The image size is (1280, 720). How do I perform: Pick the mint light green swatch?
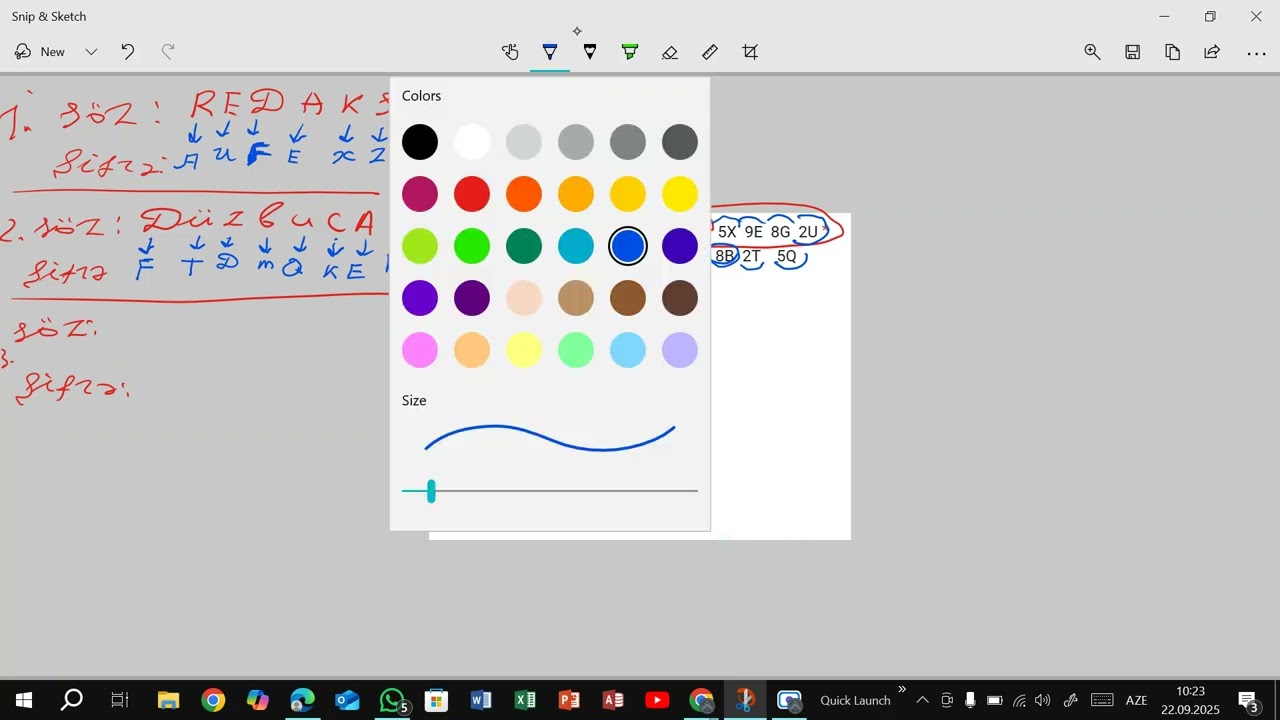coord(576,350)
